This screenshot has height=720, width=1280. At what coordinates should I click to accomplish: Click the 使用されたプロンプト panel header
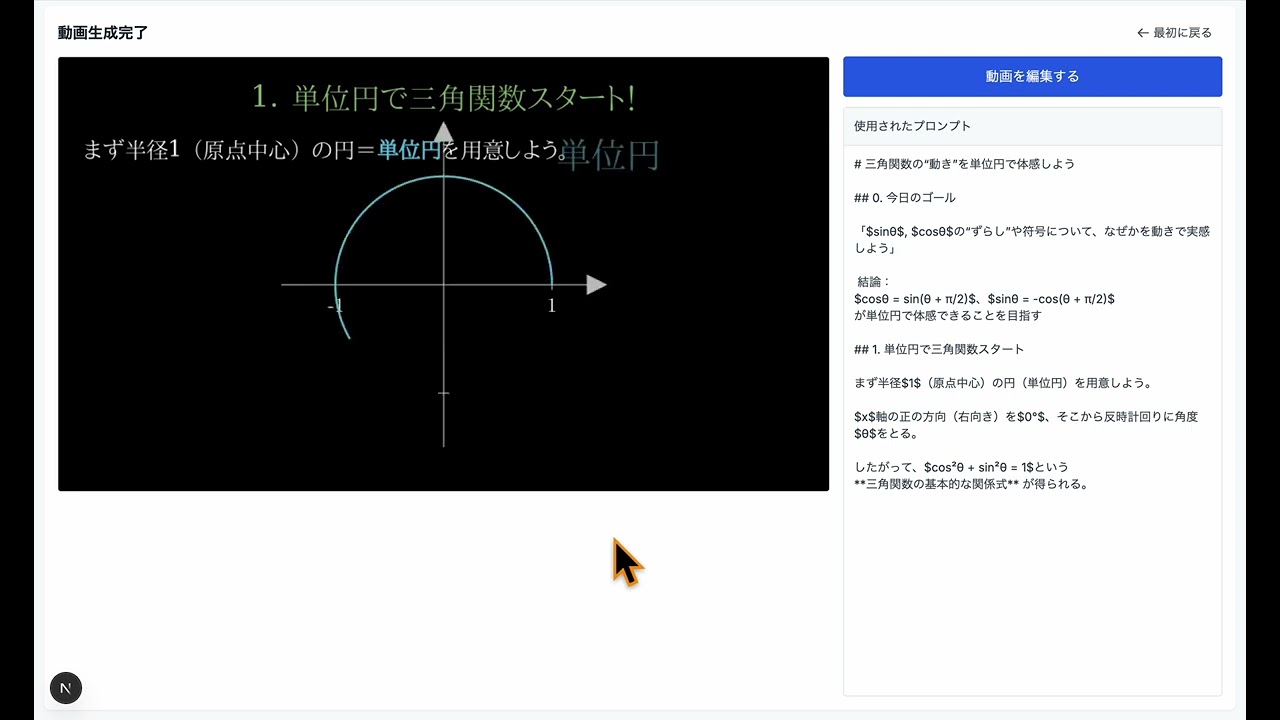[1032, 126]
